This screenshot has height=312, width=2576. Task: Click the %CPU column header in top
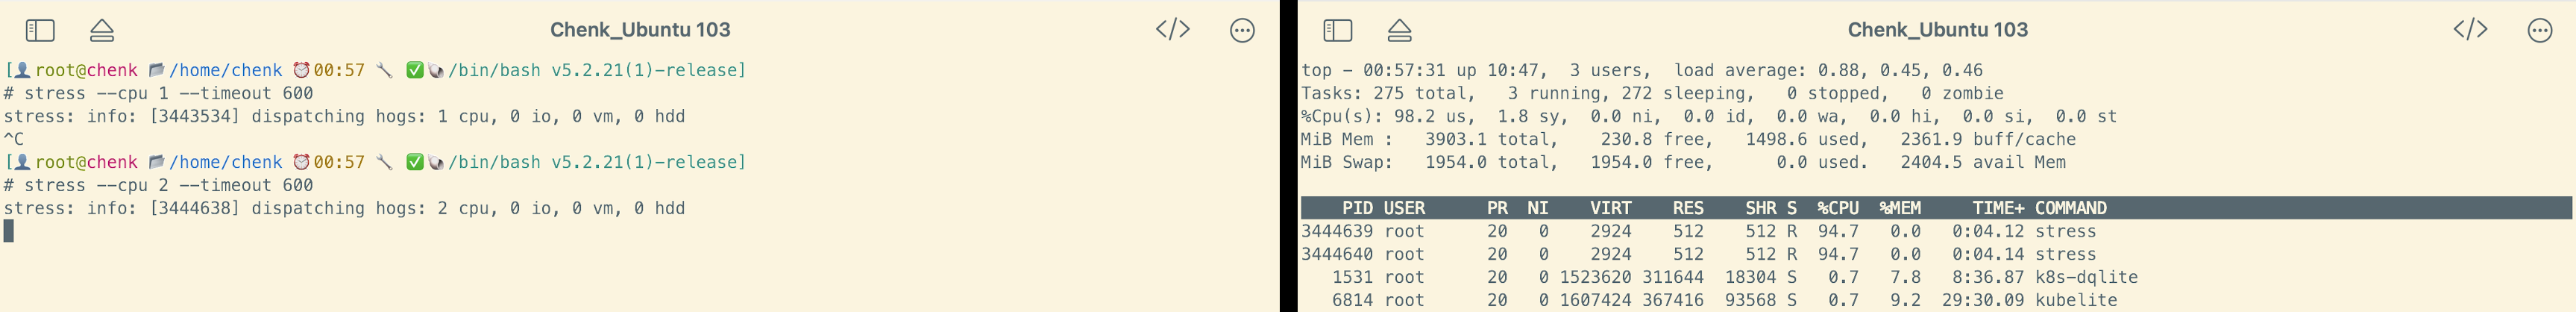[x=1838, y=208]
